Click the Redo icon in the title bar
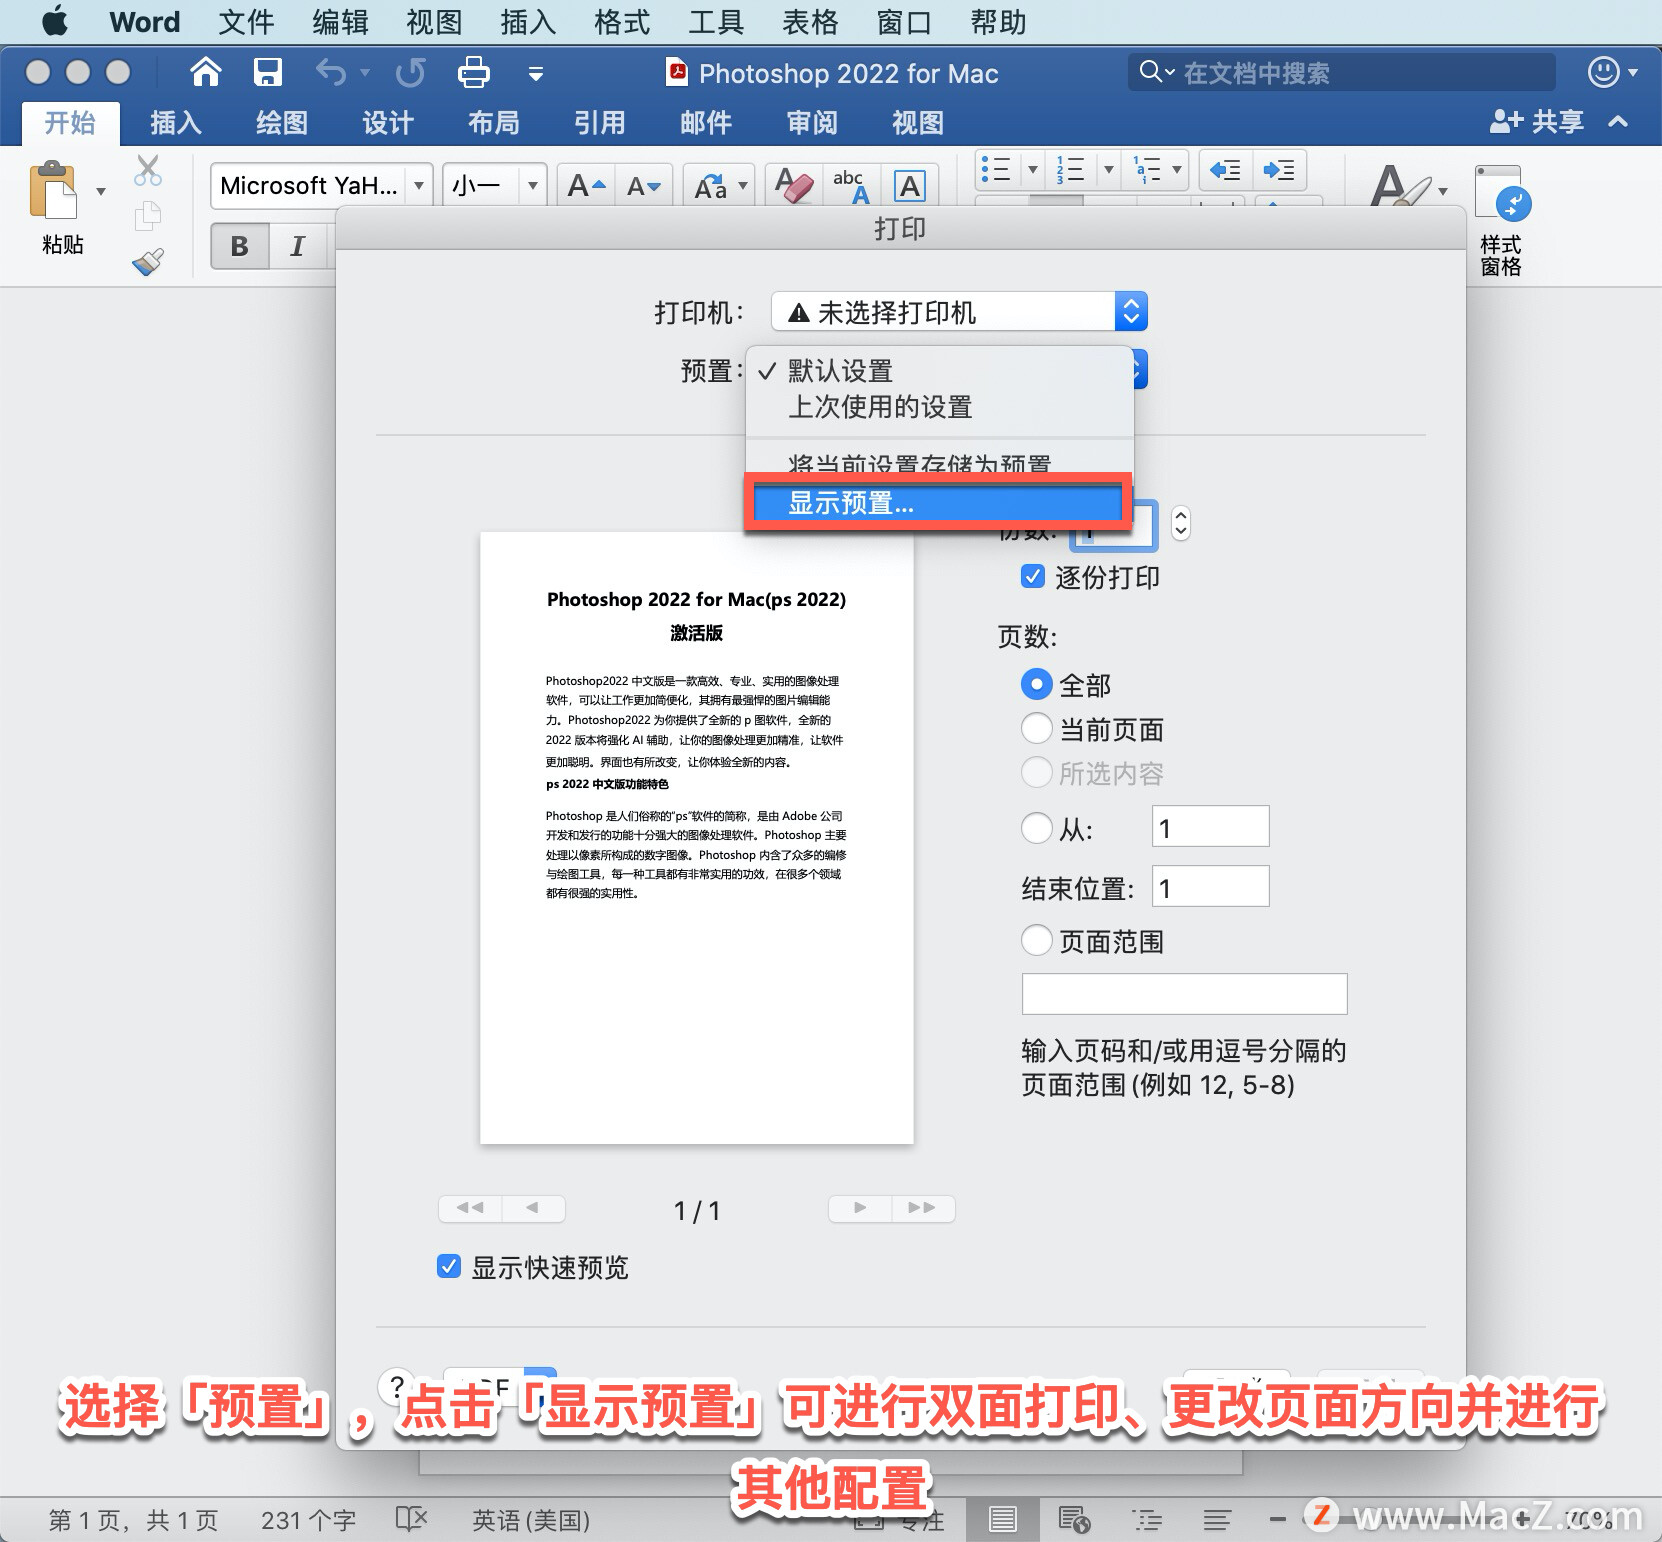This screenshot has height=1542, width=1662. [410, 72]
